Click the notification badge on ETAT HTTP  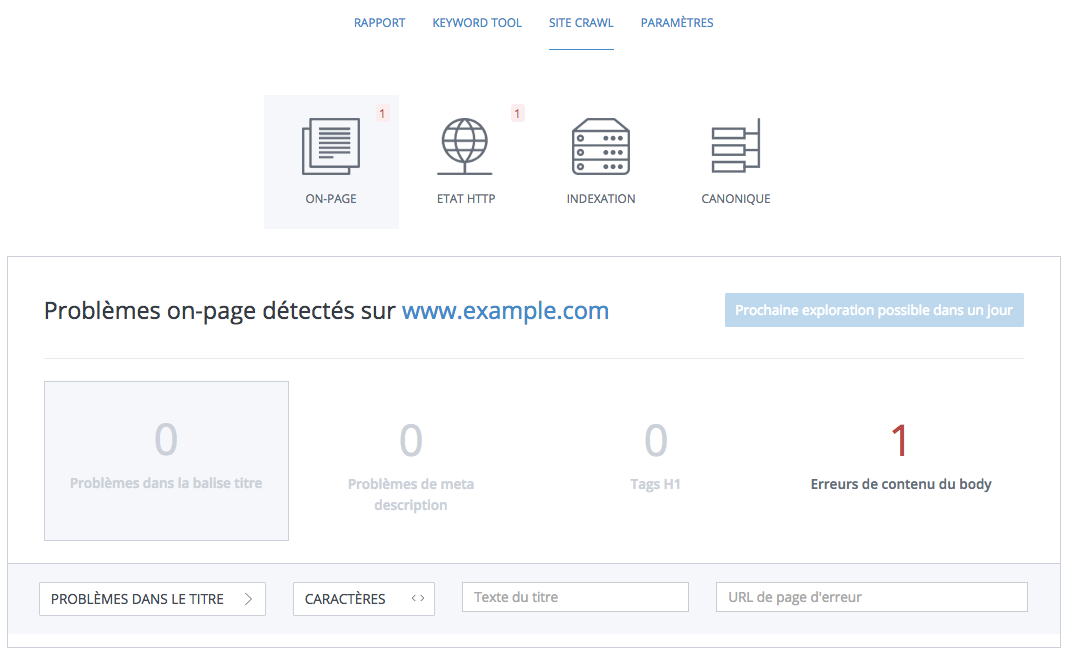pyautogui.click(x=517, y=113)
